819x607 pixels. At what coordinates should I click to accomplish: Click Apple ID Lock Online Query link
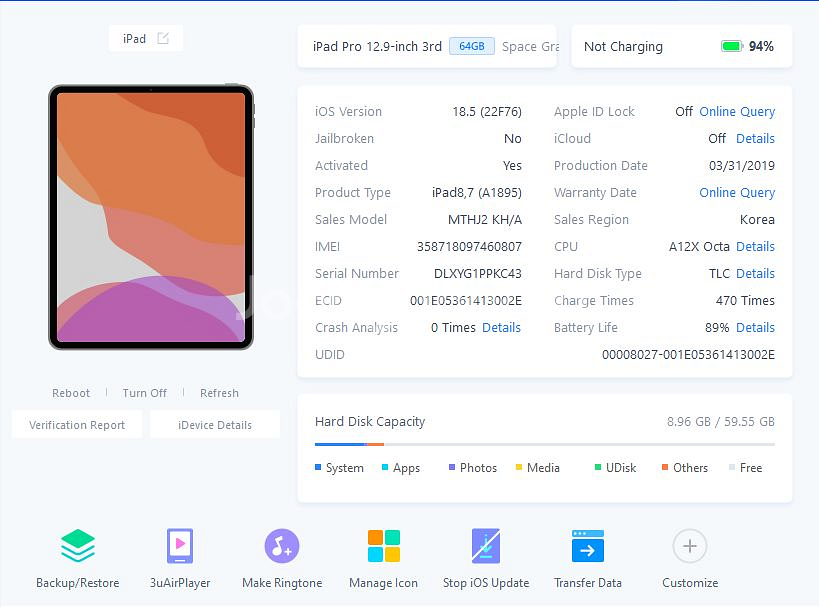pos(737,112)
